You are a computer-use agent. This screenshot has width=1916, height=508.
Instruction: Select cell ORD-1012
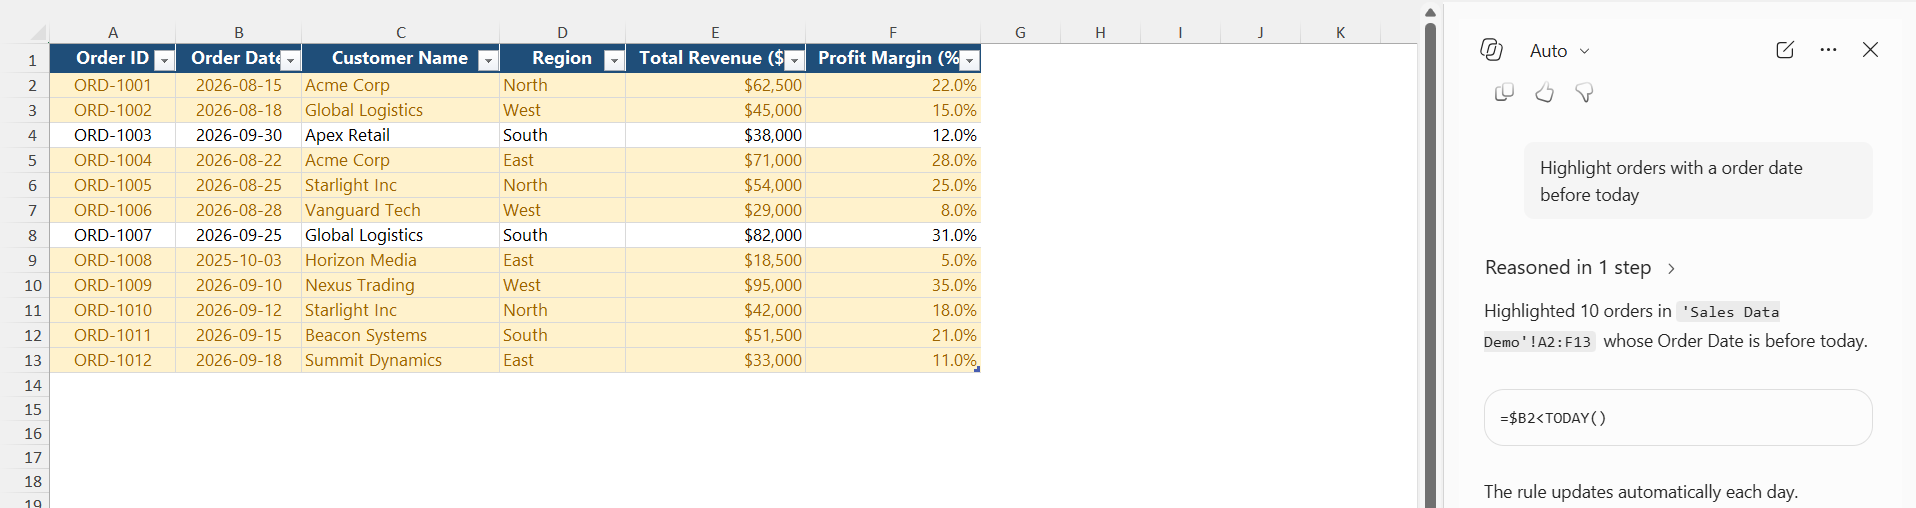click(x=113, y=360)
